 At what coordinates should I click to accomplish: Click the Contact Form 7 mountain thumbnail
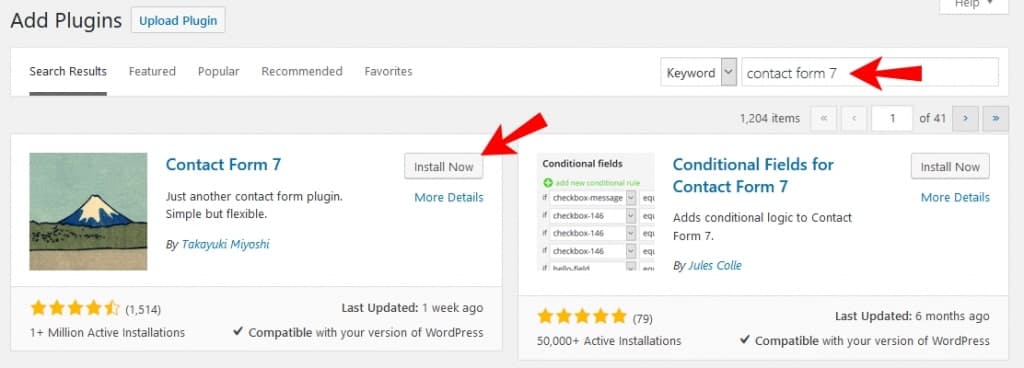coord(88,211)
